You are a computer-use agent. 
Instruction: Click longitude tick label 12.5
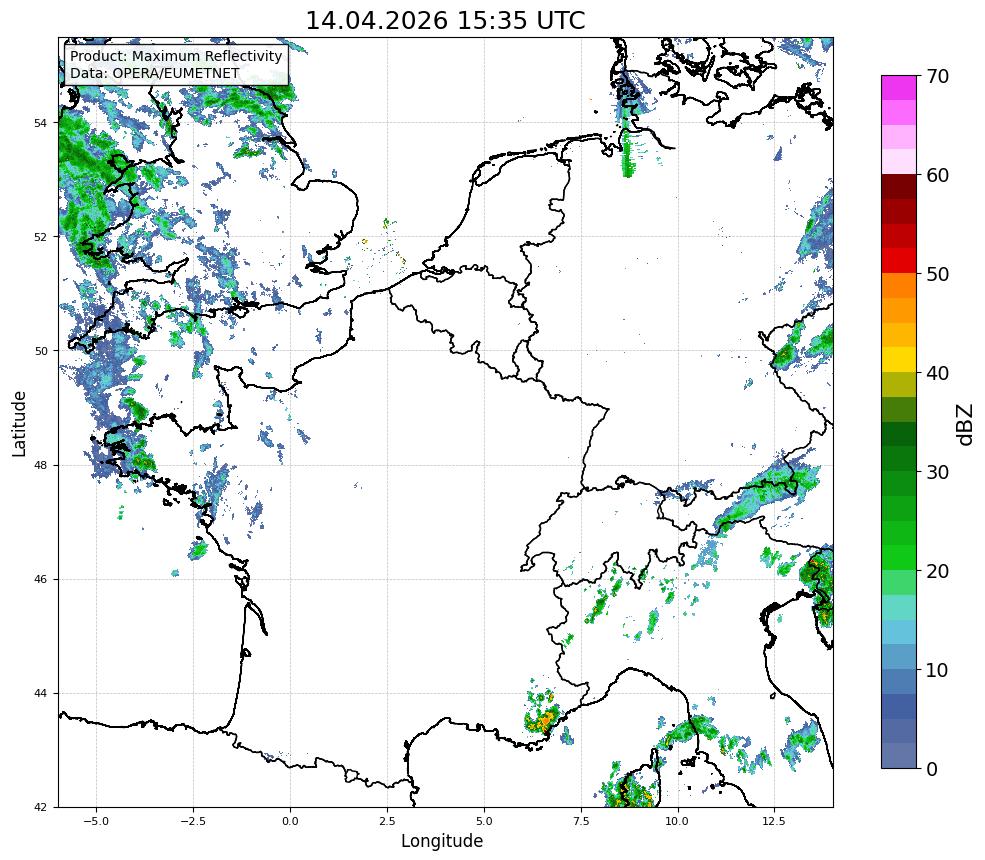click(775, 821)
